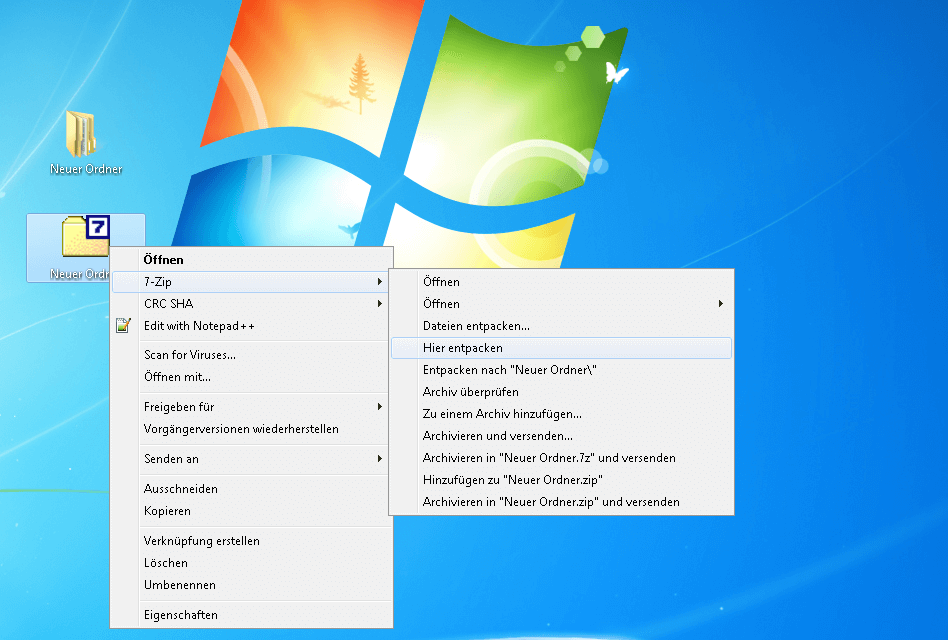The width and height of the screenshot is (948, 640).
Task: Choose Vorgängerversionen wiederherstellen
Action: 241,429
